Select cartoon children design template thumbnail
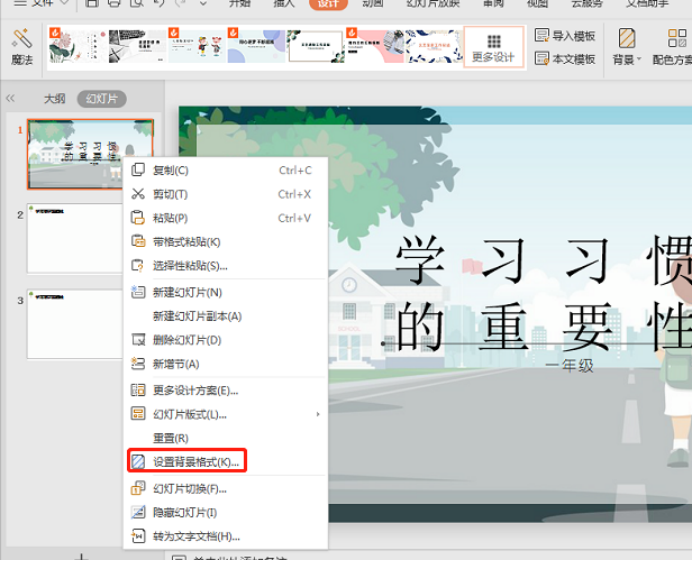The height and width of the screenshot is (561, 692). click(196, 46)
